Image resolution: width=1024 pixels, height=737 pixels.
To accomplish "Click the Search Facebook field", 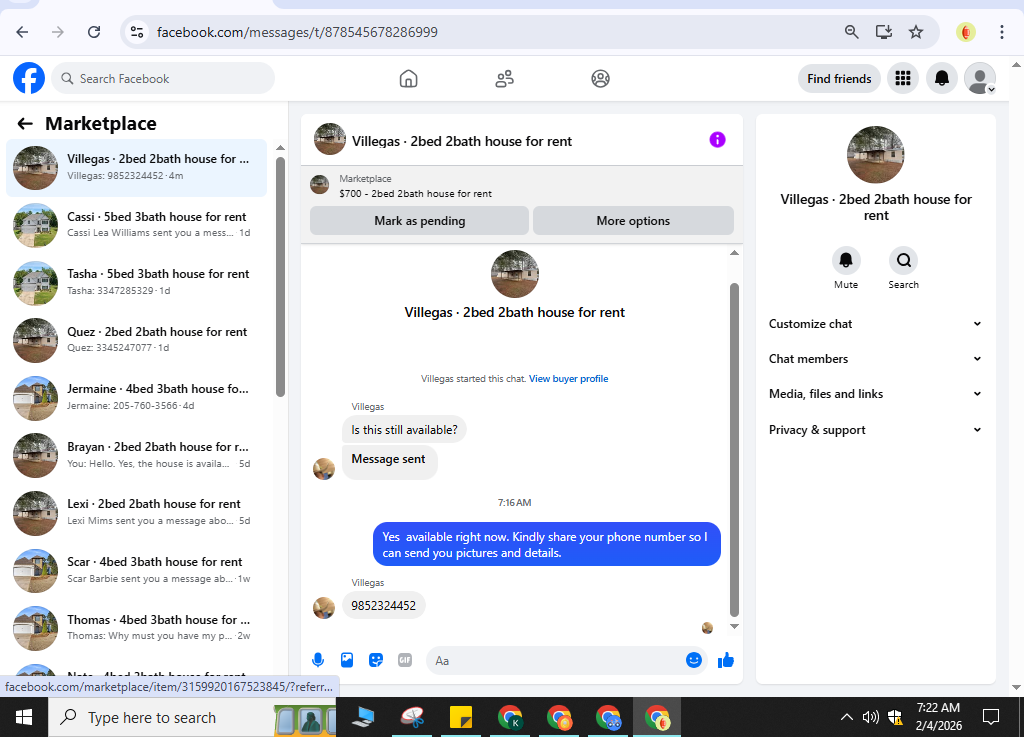I will (x=163, y=78).
